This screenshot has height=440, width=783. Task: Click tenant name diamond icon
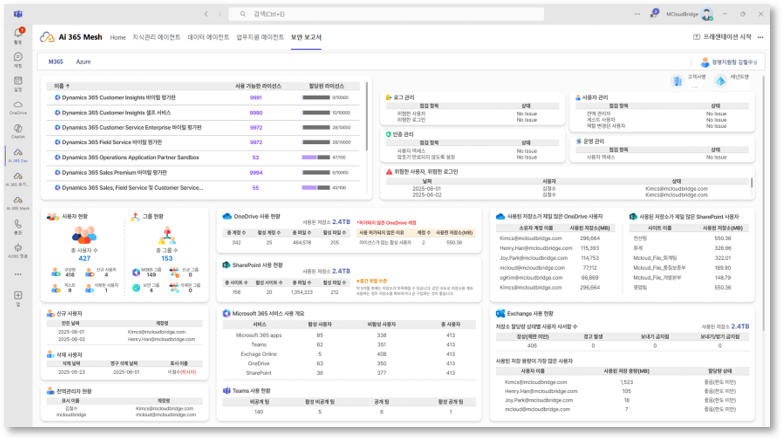[721, 81]
